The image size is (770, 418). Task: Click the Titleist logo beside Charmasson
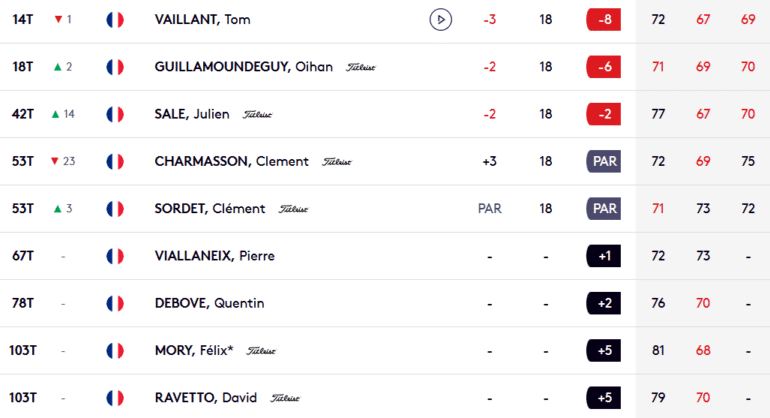[x=337, y=162]
